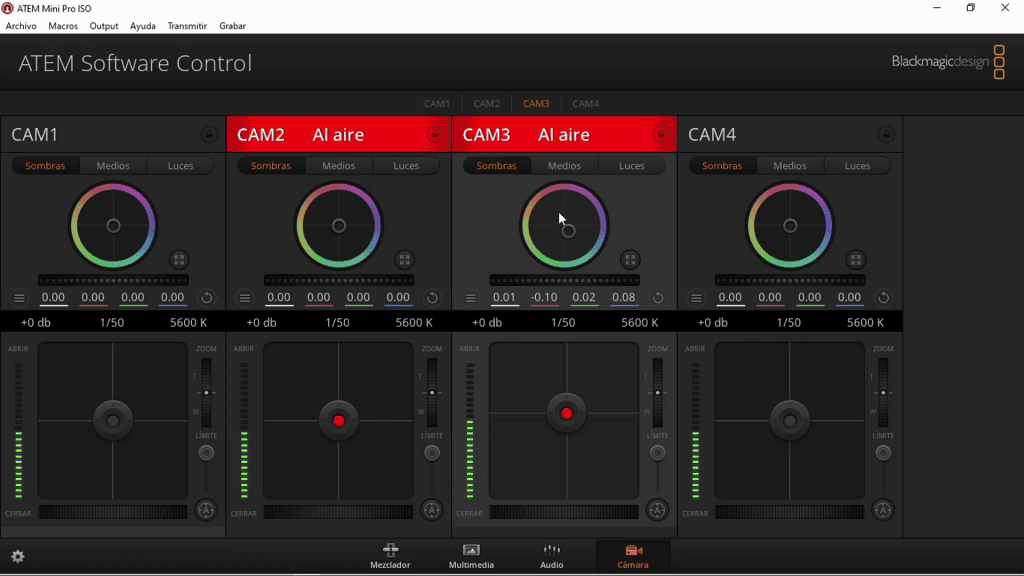Image resolution: width=1024 pixels, height=576 pixels.
Task: Open the Multimedia page
Action: [x=471, y=556]
